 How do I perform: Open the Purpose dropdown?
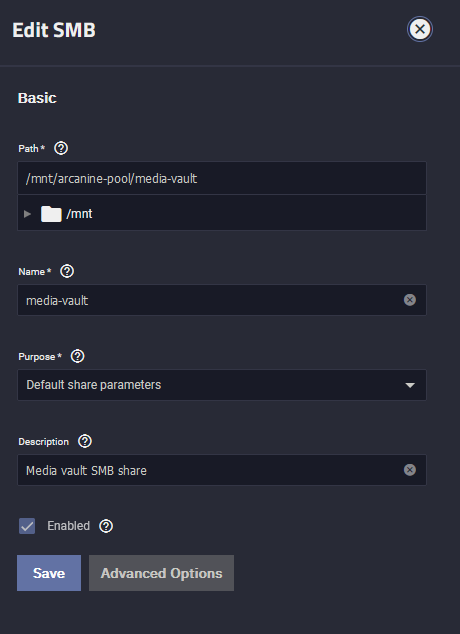[x=222, y=385]
